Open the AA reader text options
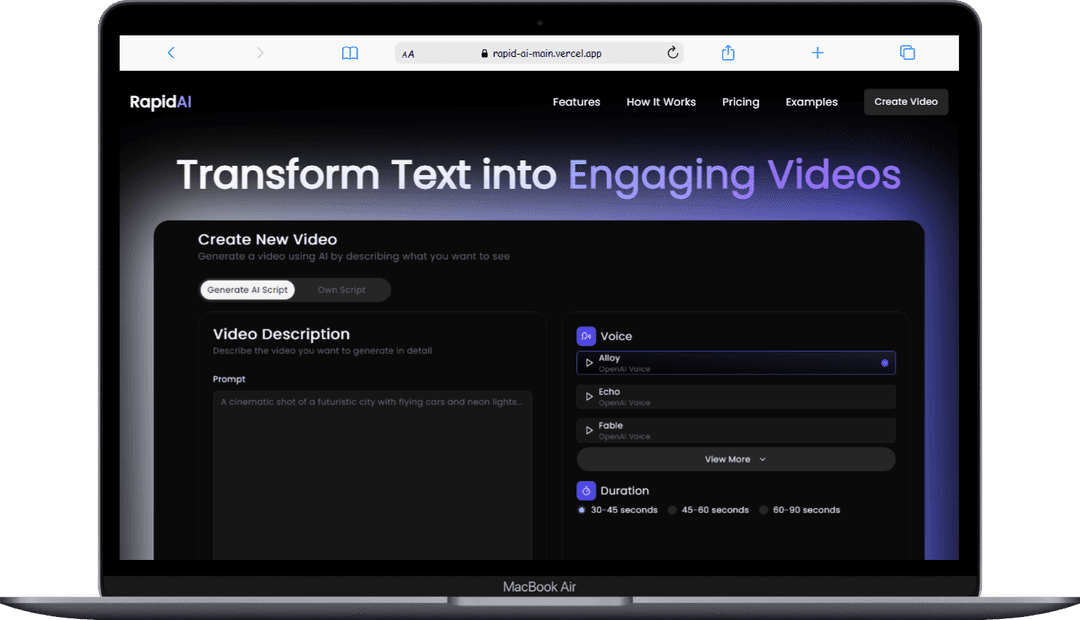 (408, 54)
